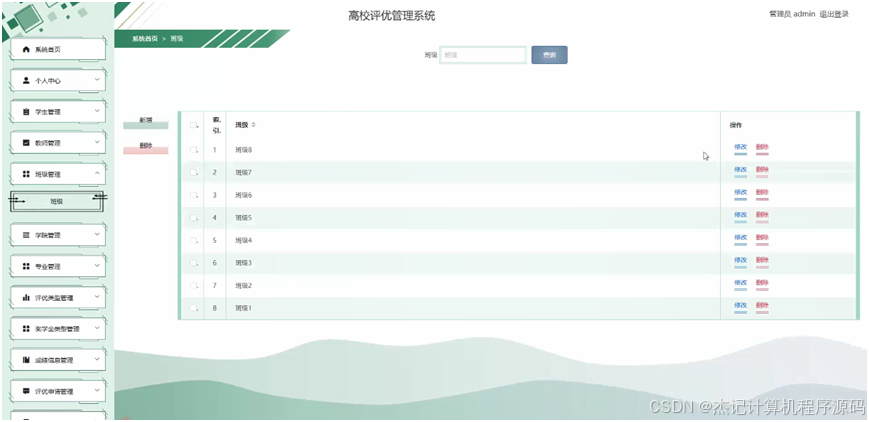Image resolution: width=869 pixels, height=422 pixels.
Task: Expand 奖学金类型管理 using its chevron
Action: (x=97, y=328)
